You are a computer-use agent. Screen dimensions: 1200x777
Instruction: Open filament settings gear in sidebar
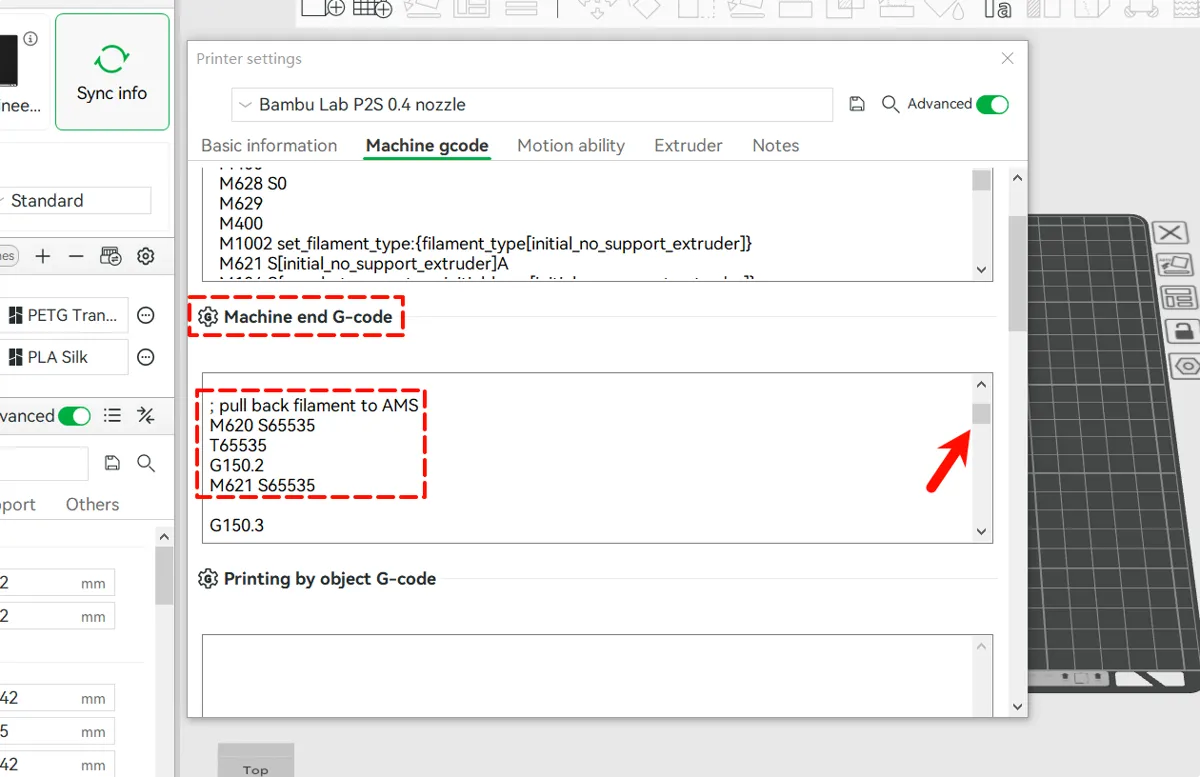click(x=146, y=257)
